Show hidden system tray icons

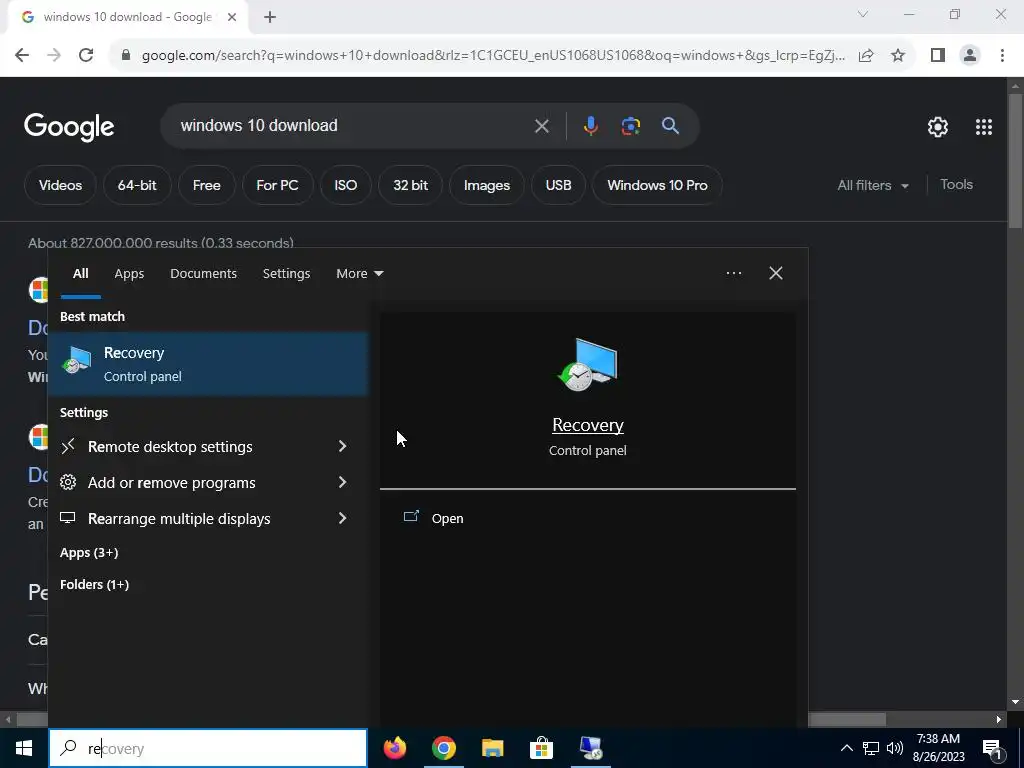[x=846, y=748]
